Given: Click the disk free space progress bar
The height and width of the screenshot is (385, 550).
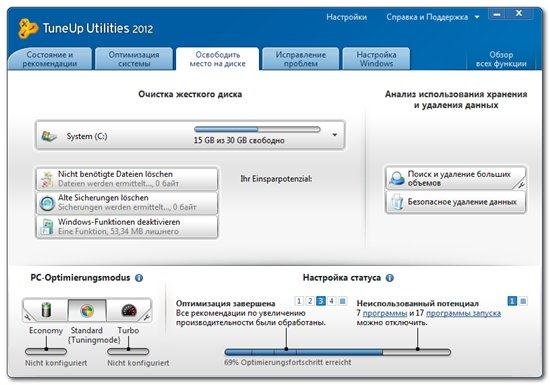Looking at the screenshot, I should click(257, 129).
